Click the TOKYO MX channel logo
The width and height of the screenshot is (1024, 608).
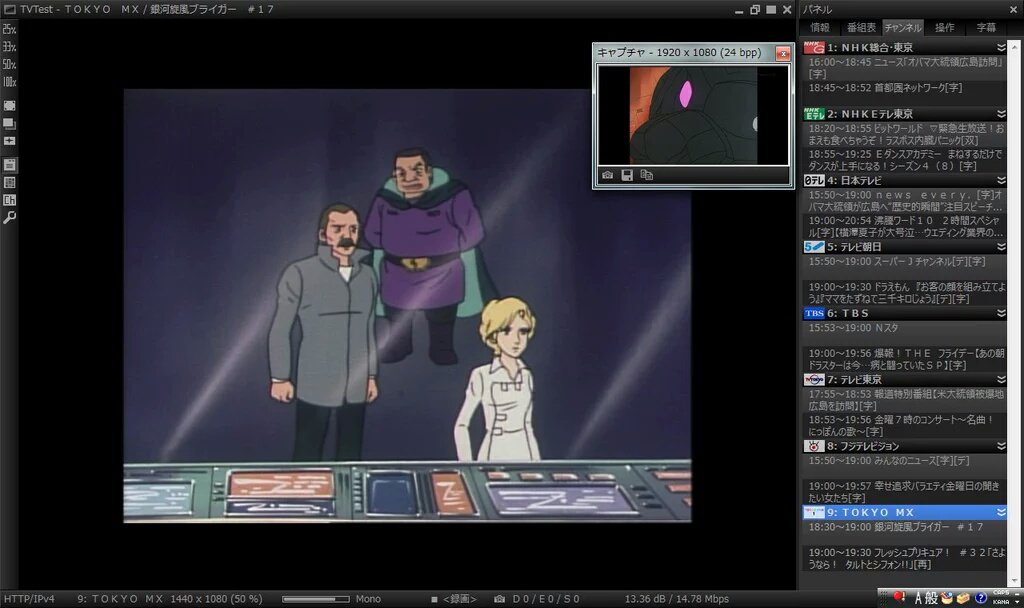click(x=814, y=513)
